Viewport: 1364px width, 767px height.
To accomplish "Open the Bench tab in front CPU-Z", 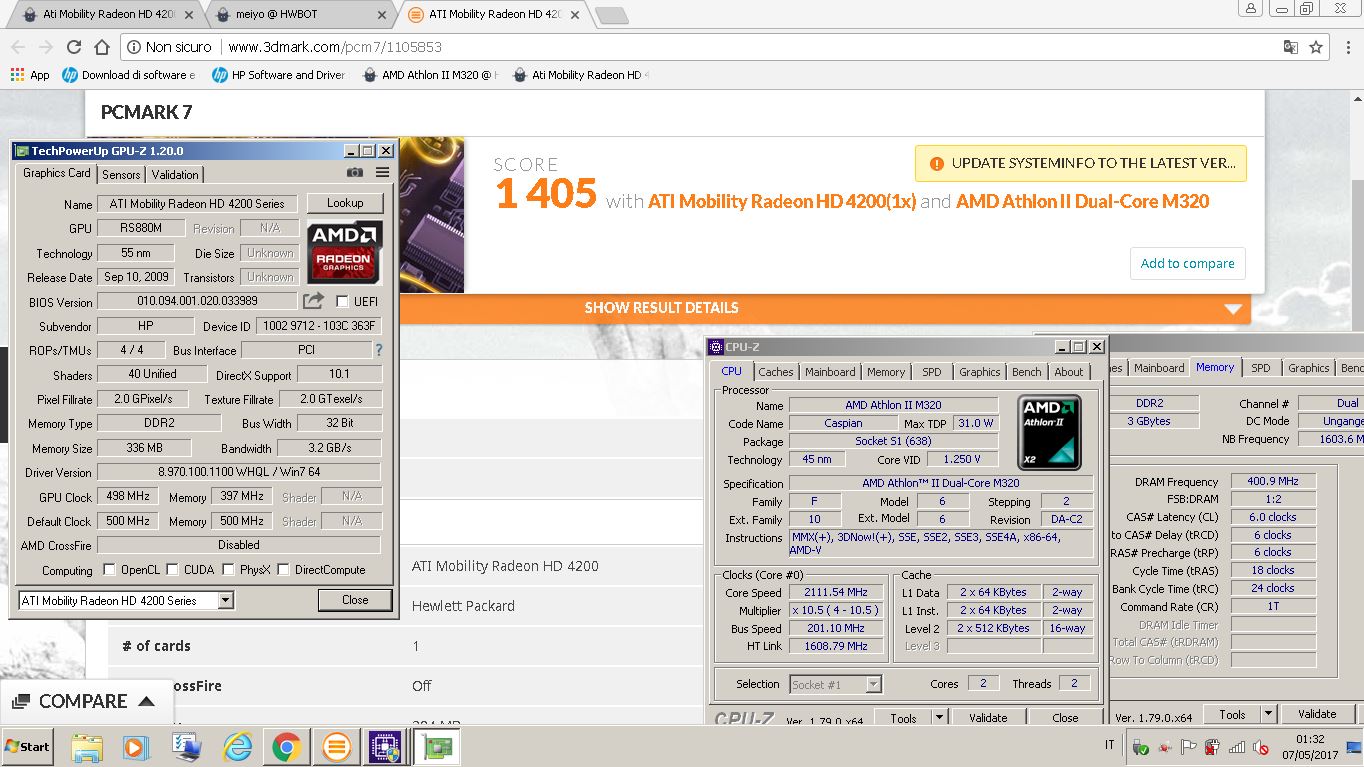I will (x=1027, y=372).
